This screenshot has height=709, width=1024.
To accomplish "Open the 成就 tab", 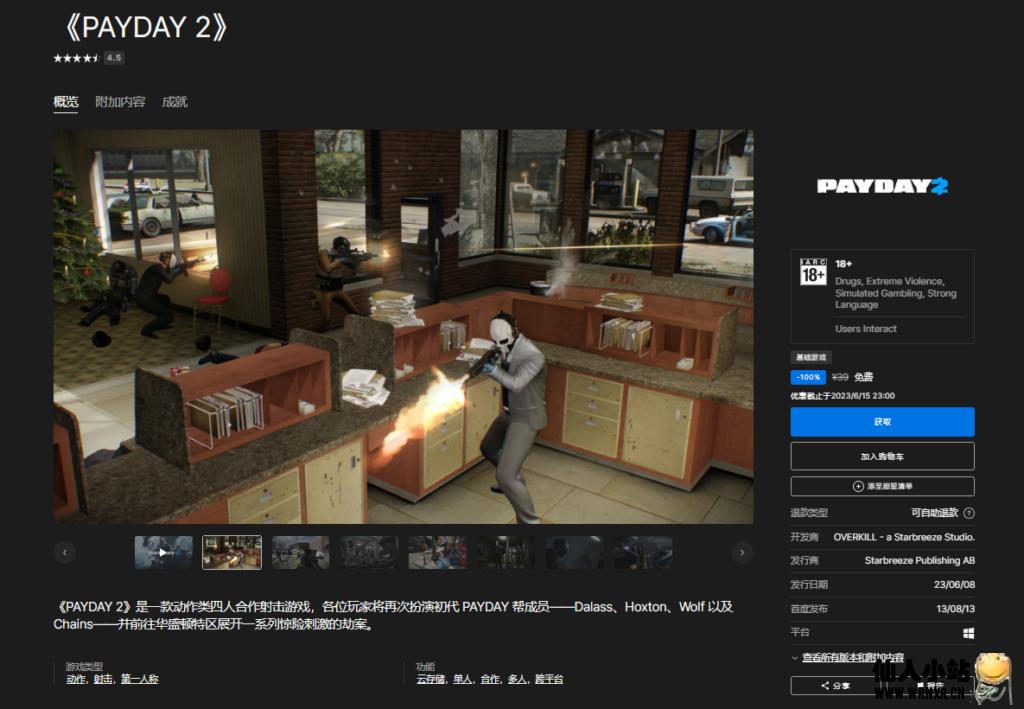I will [x=174, y=102].
